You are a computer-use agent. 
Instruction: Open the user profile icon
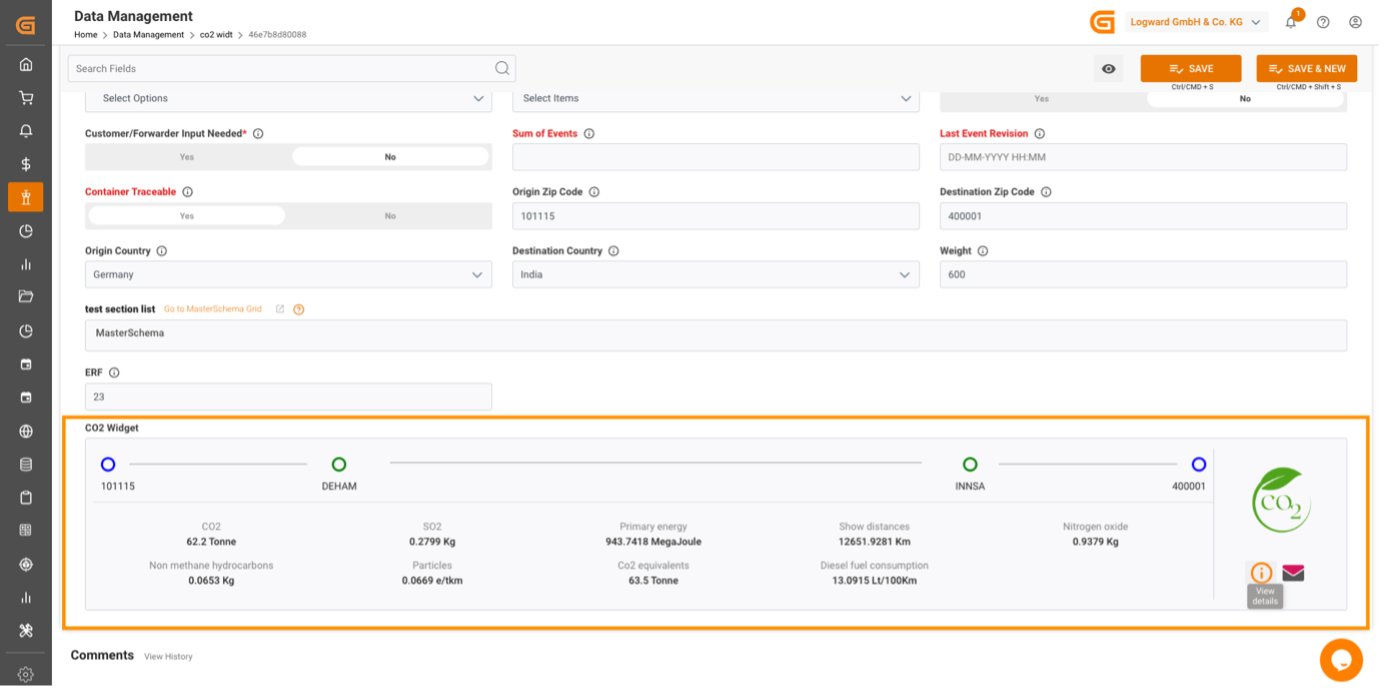pyautogui.click(x=1356, y=22)
